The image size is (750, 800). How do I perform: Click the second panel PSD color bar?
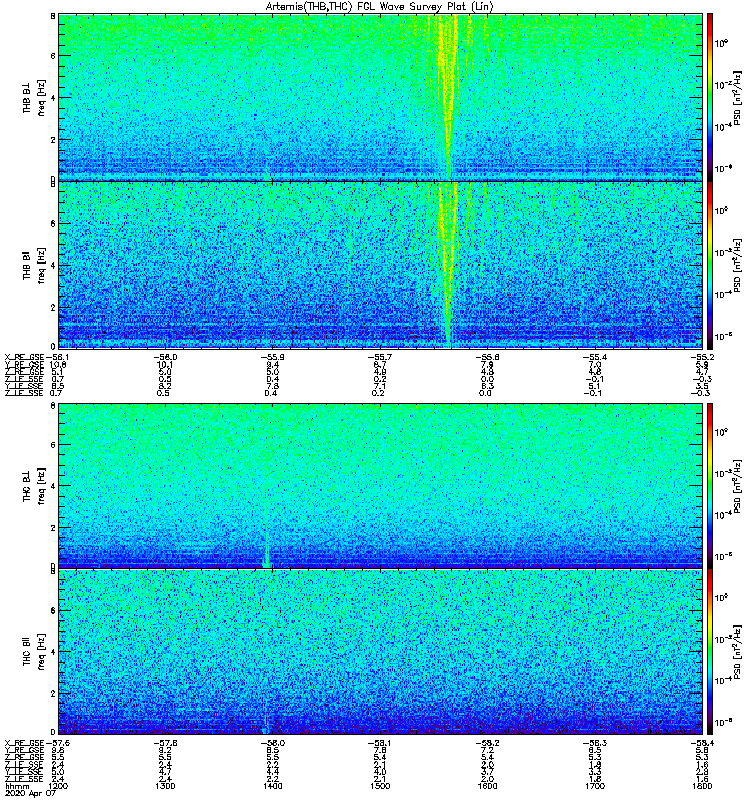710,265
